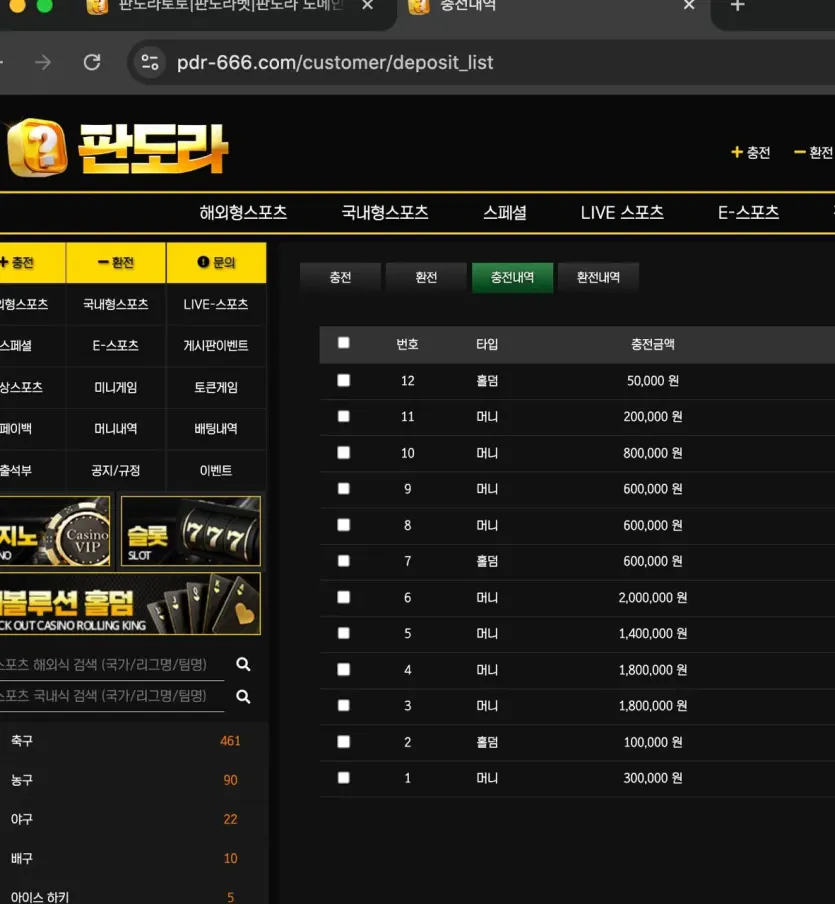
Task: Open 해외형스포츠 in the main menu
Action: (x=243, y=213)
